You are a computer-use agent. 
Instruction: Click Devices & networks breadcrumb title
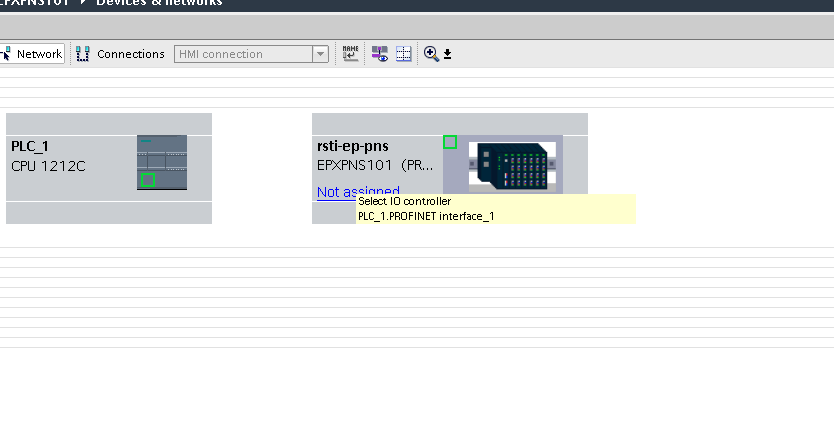(x=159, y=3)
